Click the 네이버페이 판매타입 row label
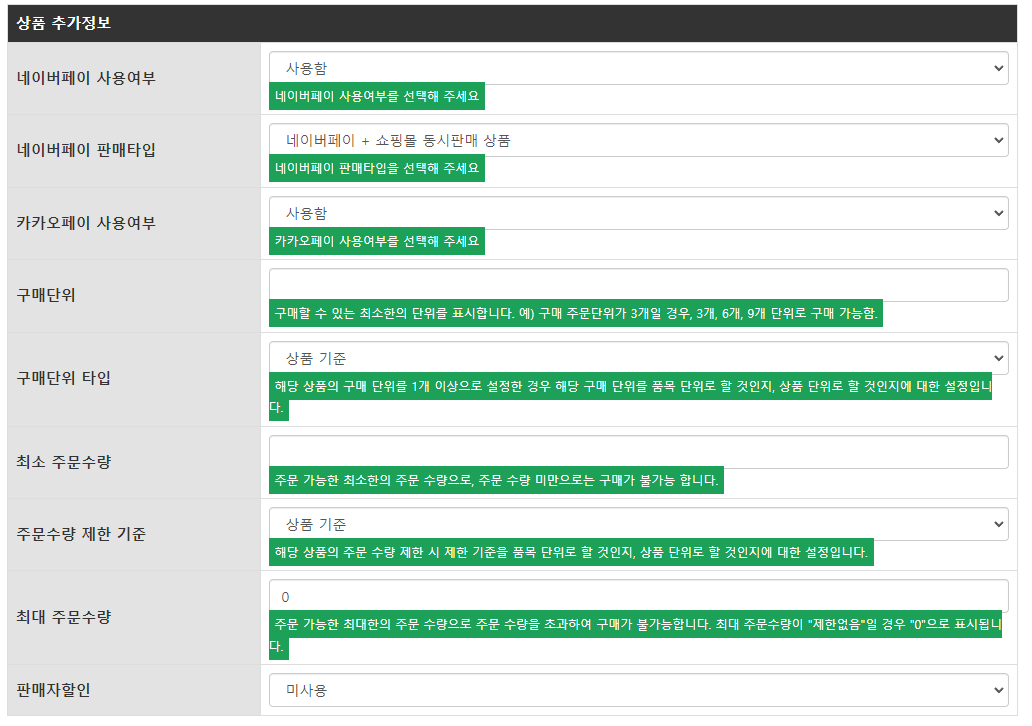This screenshot has width=1032, height=726. [x=87, y=150]
